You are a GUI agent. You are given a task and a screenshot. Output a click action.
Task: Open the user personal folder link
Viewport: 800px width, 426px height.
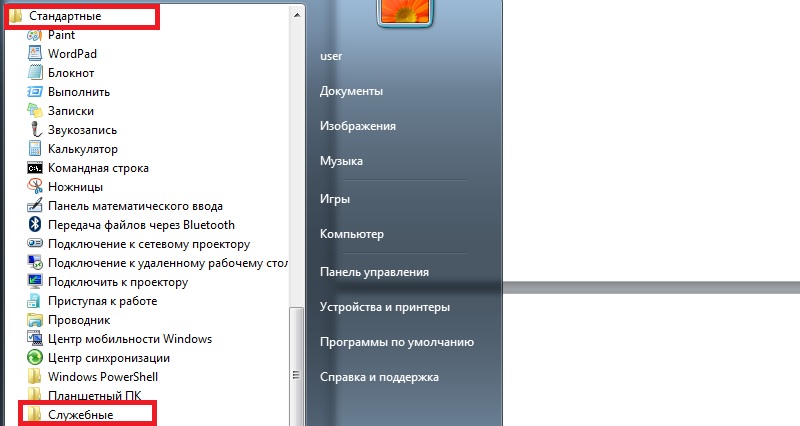pos(331,56)
